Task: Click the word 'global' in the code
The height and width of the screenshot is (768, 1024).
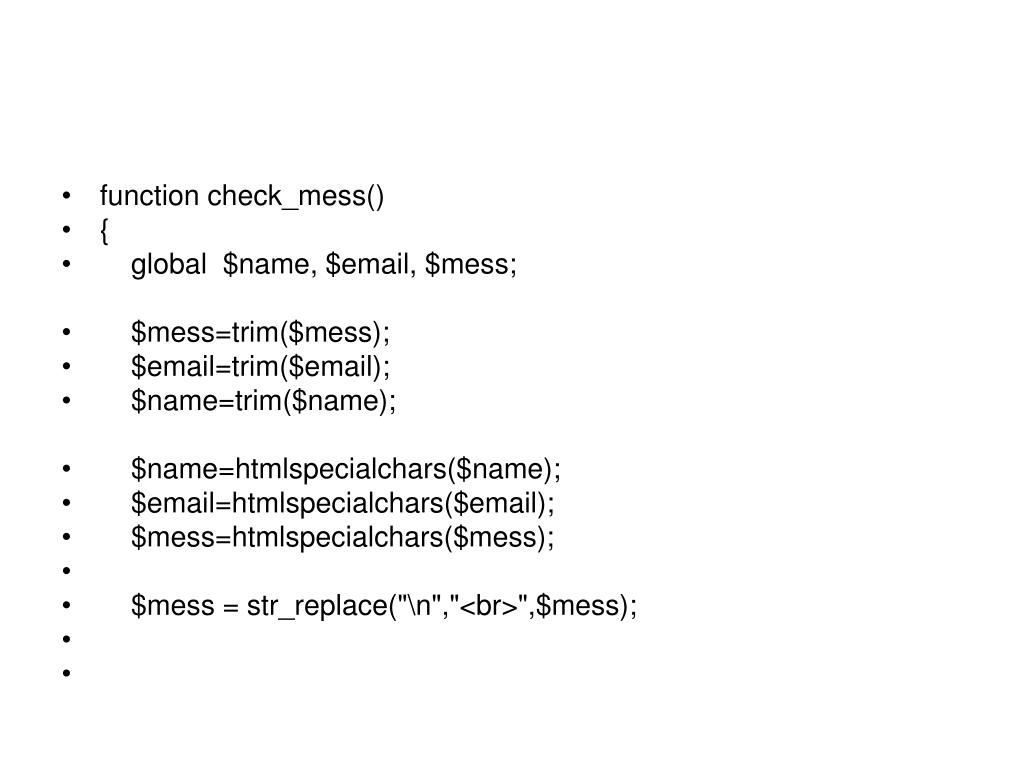Action: (168, 264)
